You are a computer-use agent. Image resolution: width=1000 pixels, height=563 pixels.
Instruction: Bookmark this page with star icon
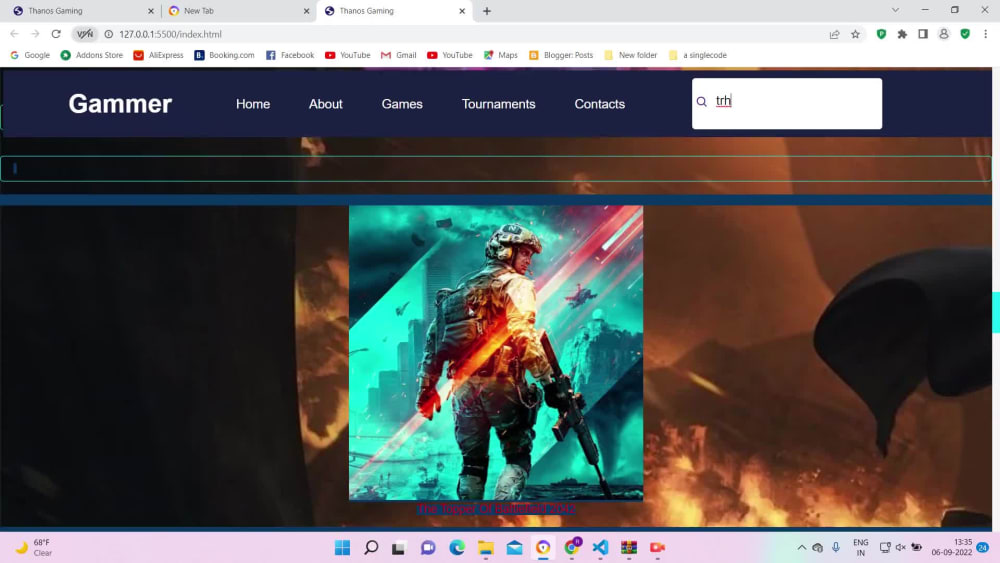point(855,34)
